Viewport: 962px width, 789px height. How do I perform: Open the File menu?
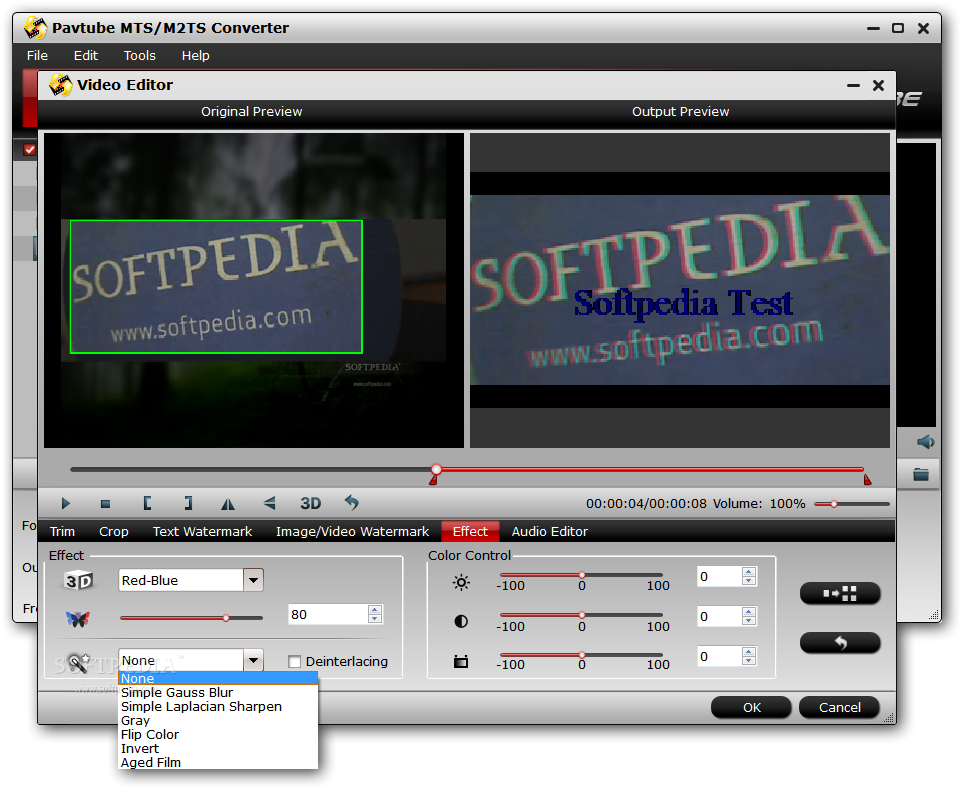click(37, 55)
